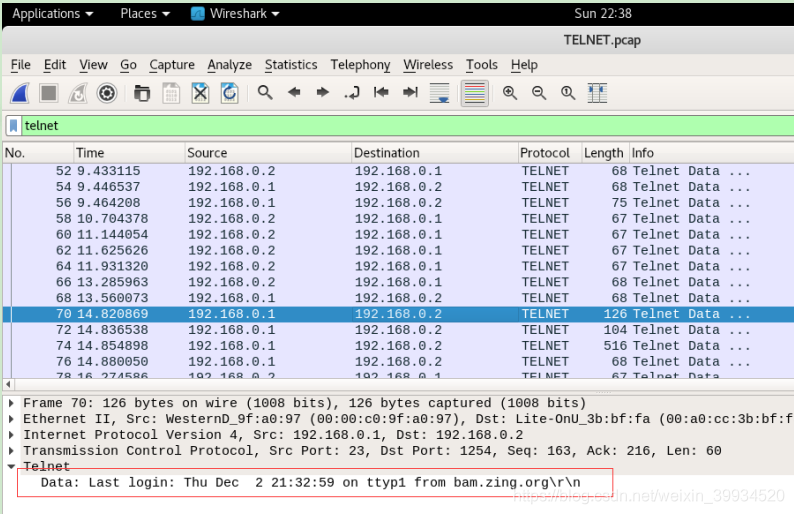The width and height of the screenshot is (794, 514).
Task: Jump to the last packet icon
Action: coord(410,92)
